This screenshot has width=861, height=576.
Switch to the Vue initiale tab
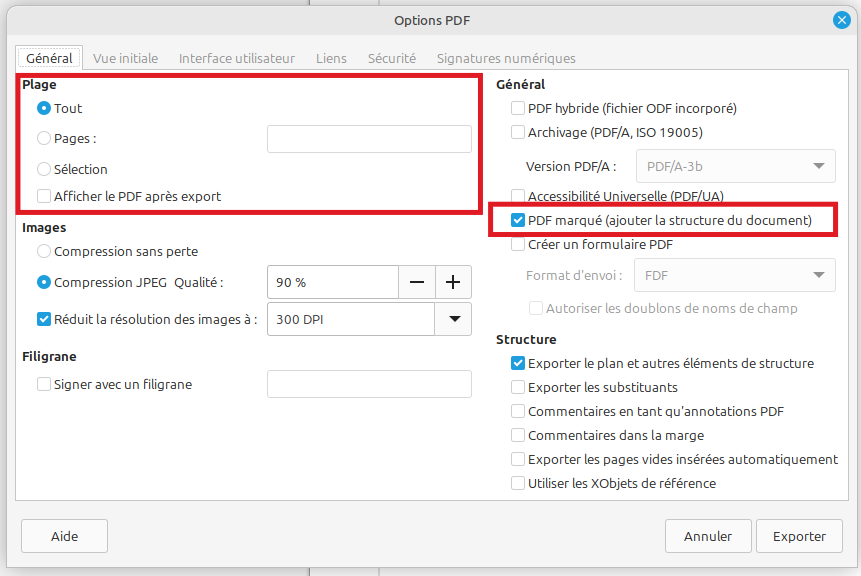click(x=125, y=58)
